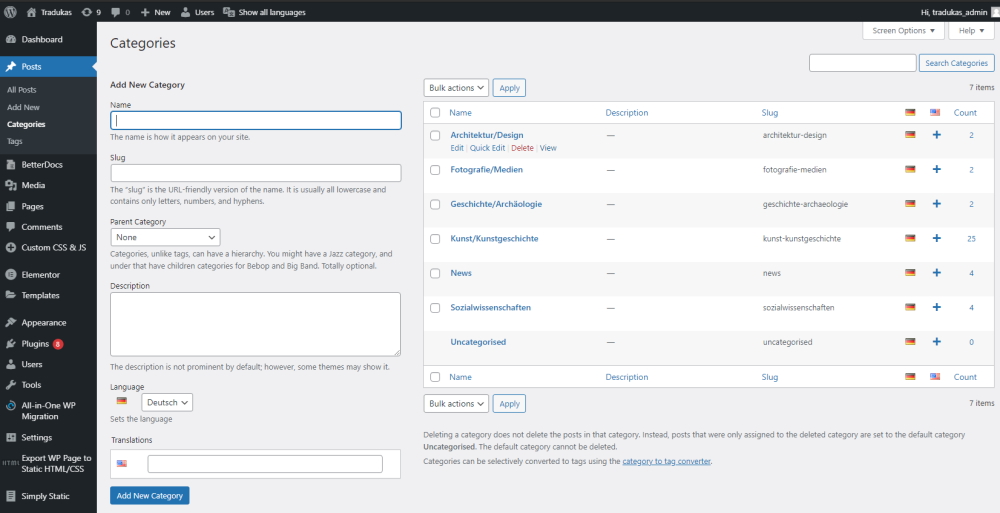The height and width of the screenshot is (513, 1000).
Task: Open Elementor from the sidebar
Action: [48, 274]
